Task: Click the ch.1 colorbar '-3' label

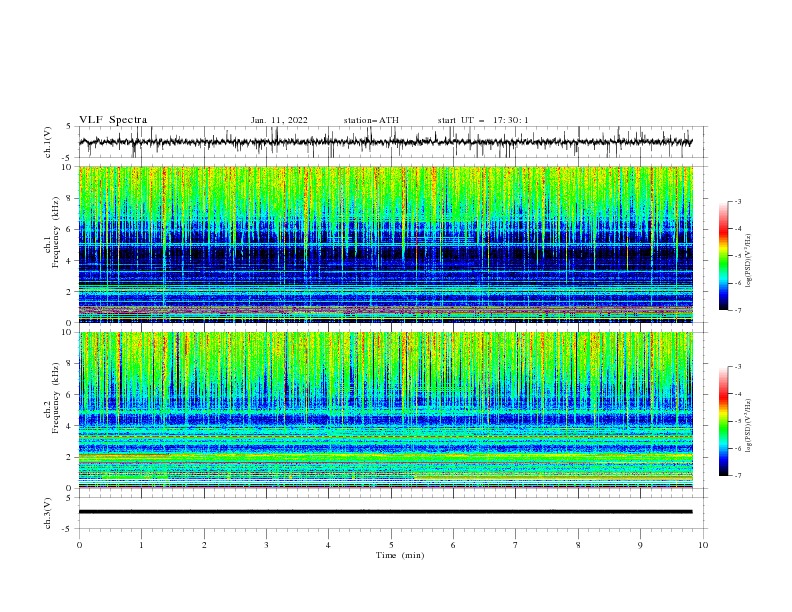Action: (x=737, y=201)
